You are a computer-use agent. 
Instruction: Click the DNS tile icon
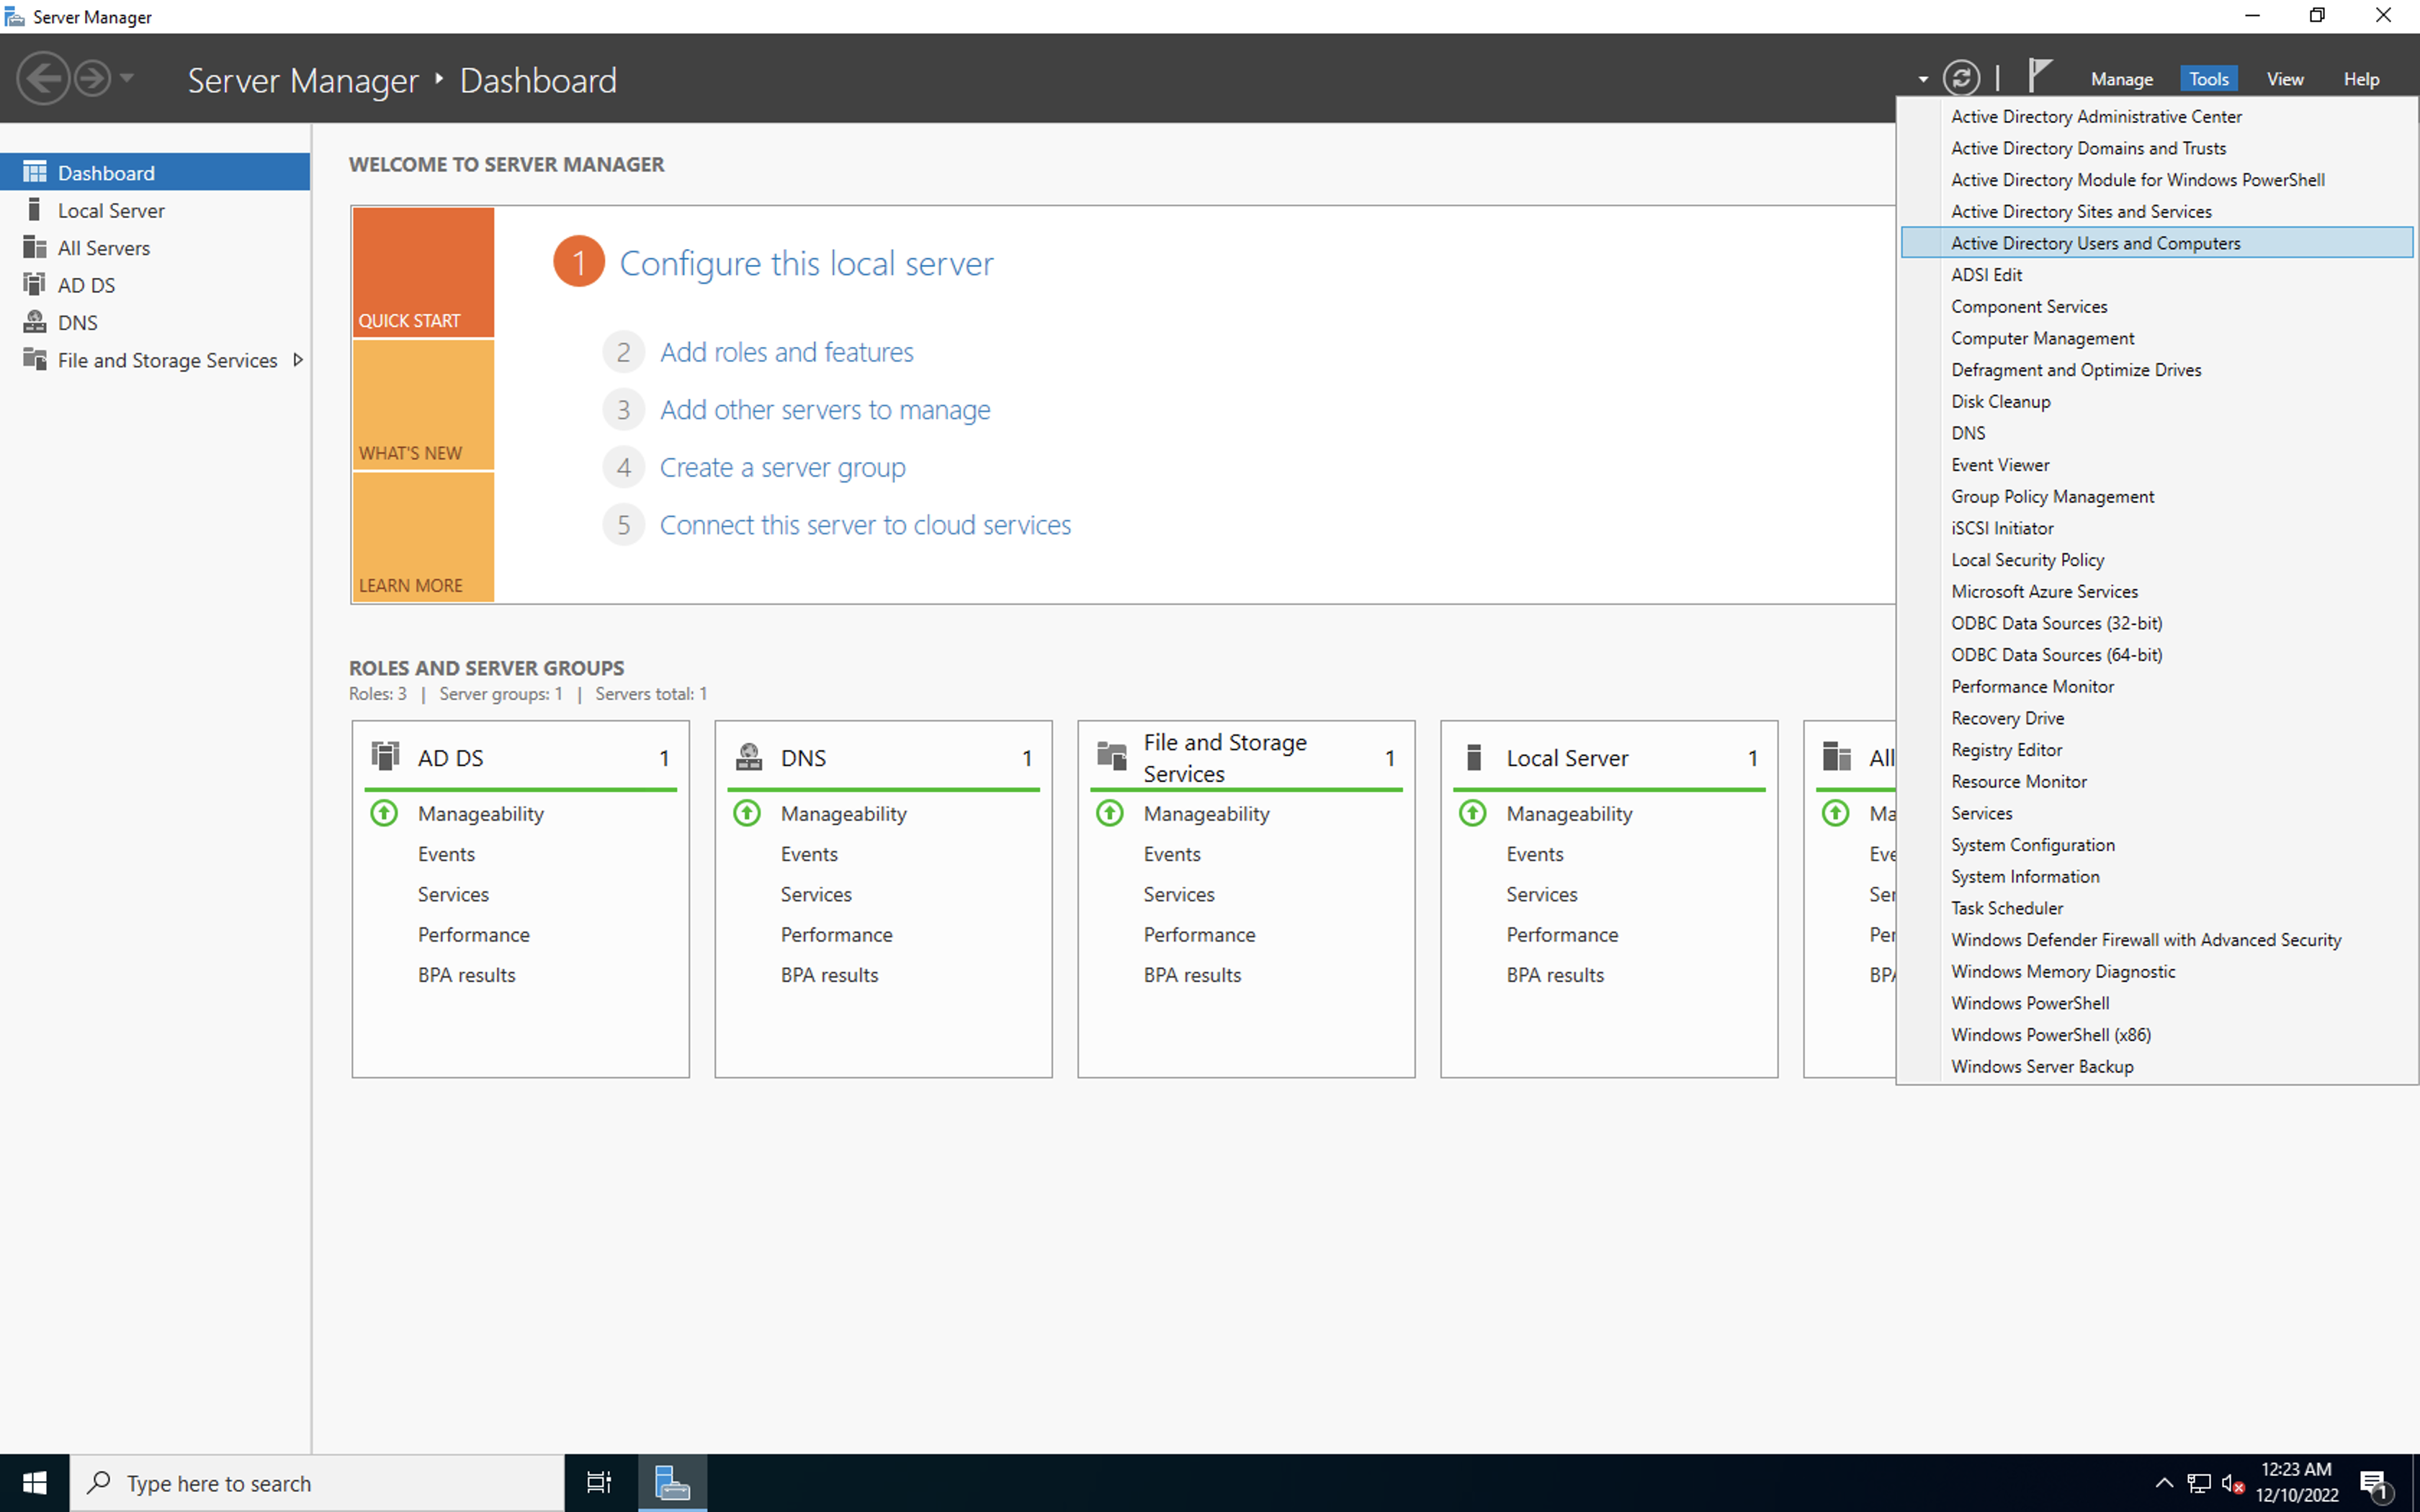[749, 756]
